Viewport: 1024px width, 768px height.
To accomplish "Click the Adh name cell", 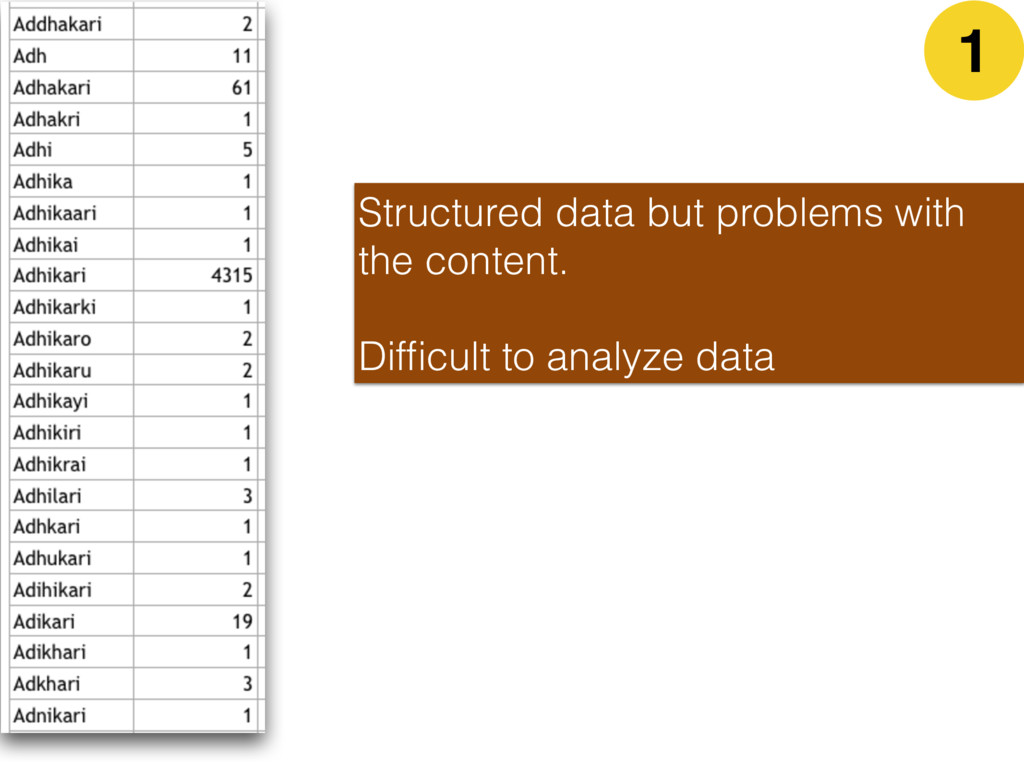I will [72, 56].
